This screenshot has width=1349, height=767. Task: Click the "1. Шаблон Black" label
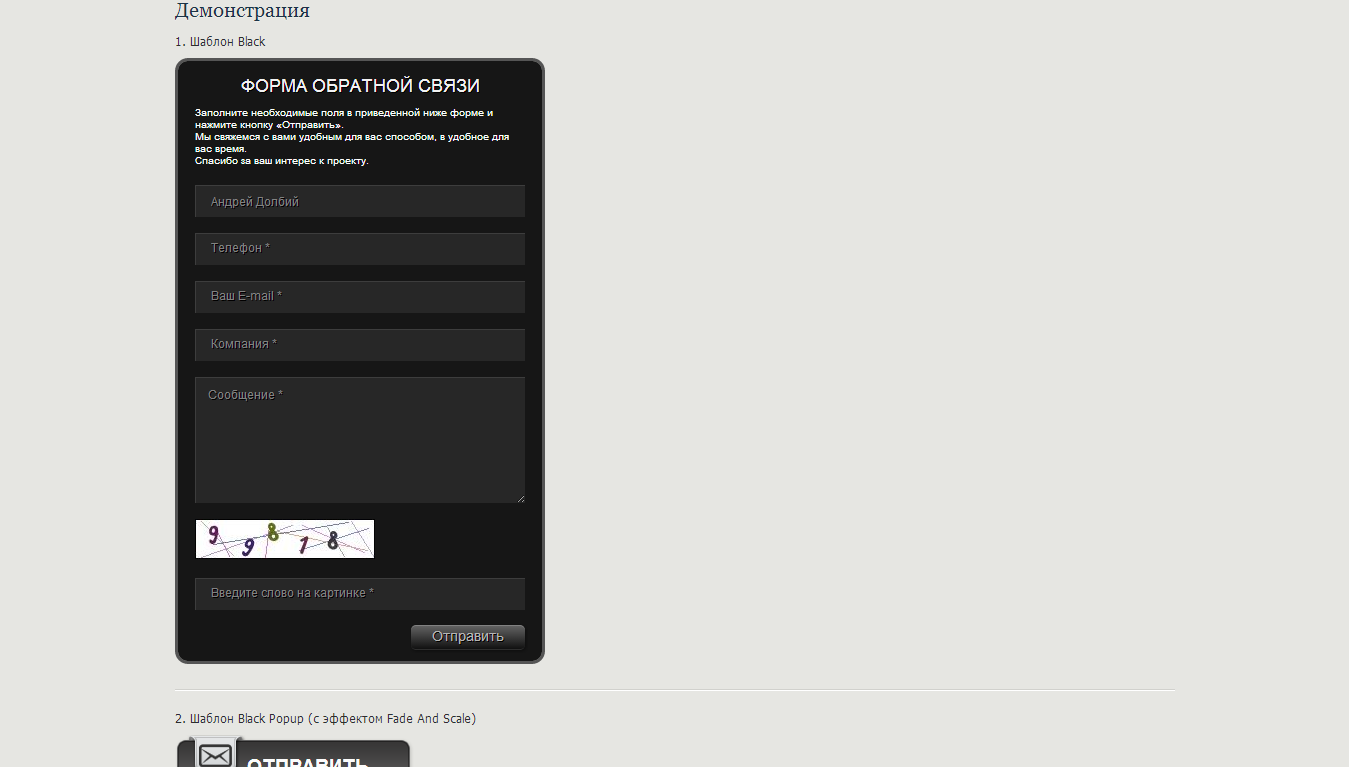(x=220, y=42)
